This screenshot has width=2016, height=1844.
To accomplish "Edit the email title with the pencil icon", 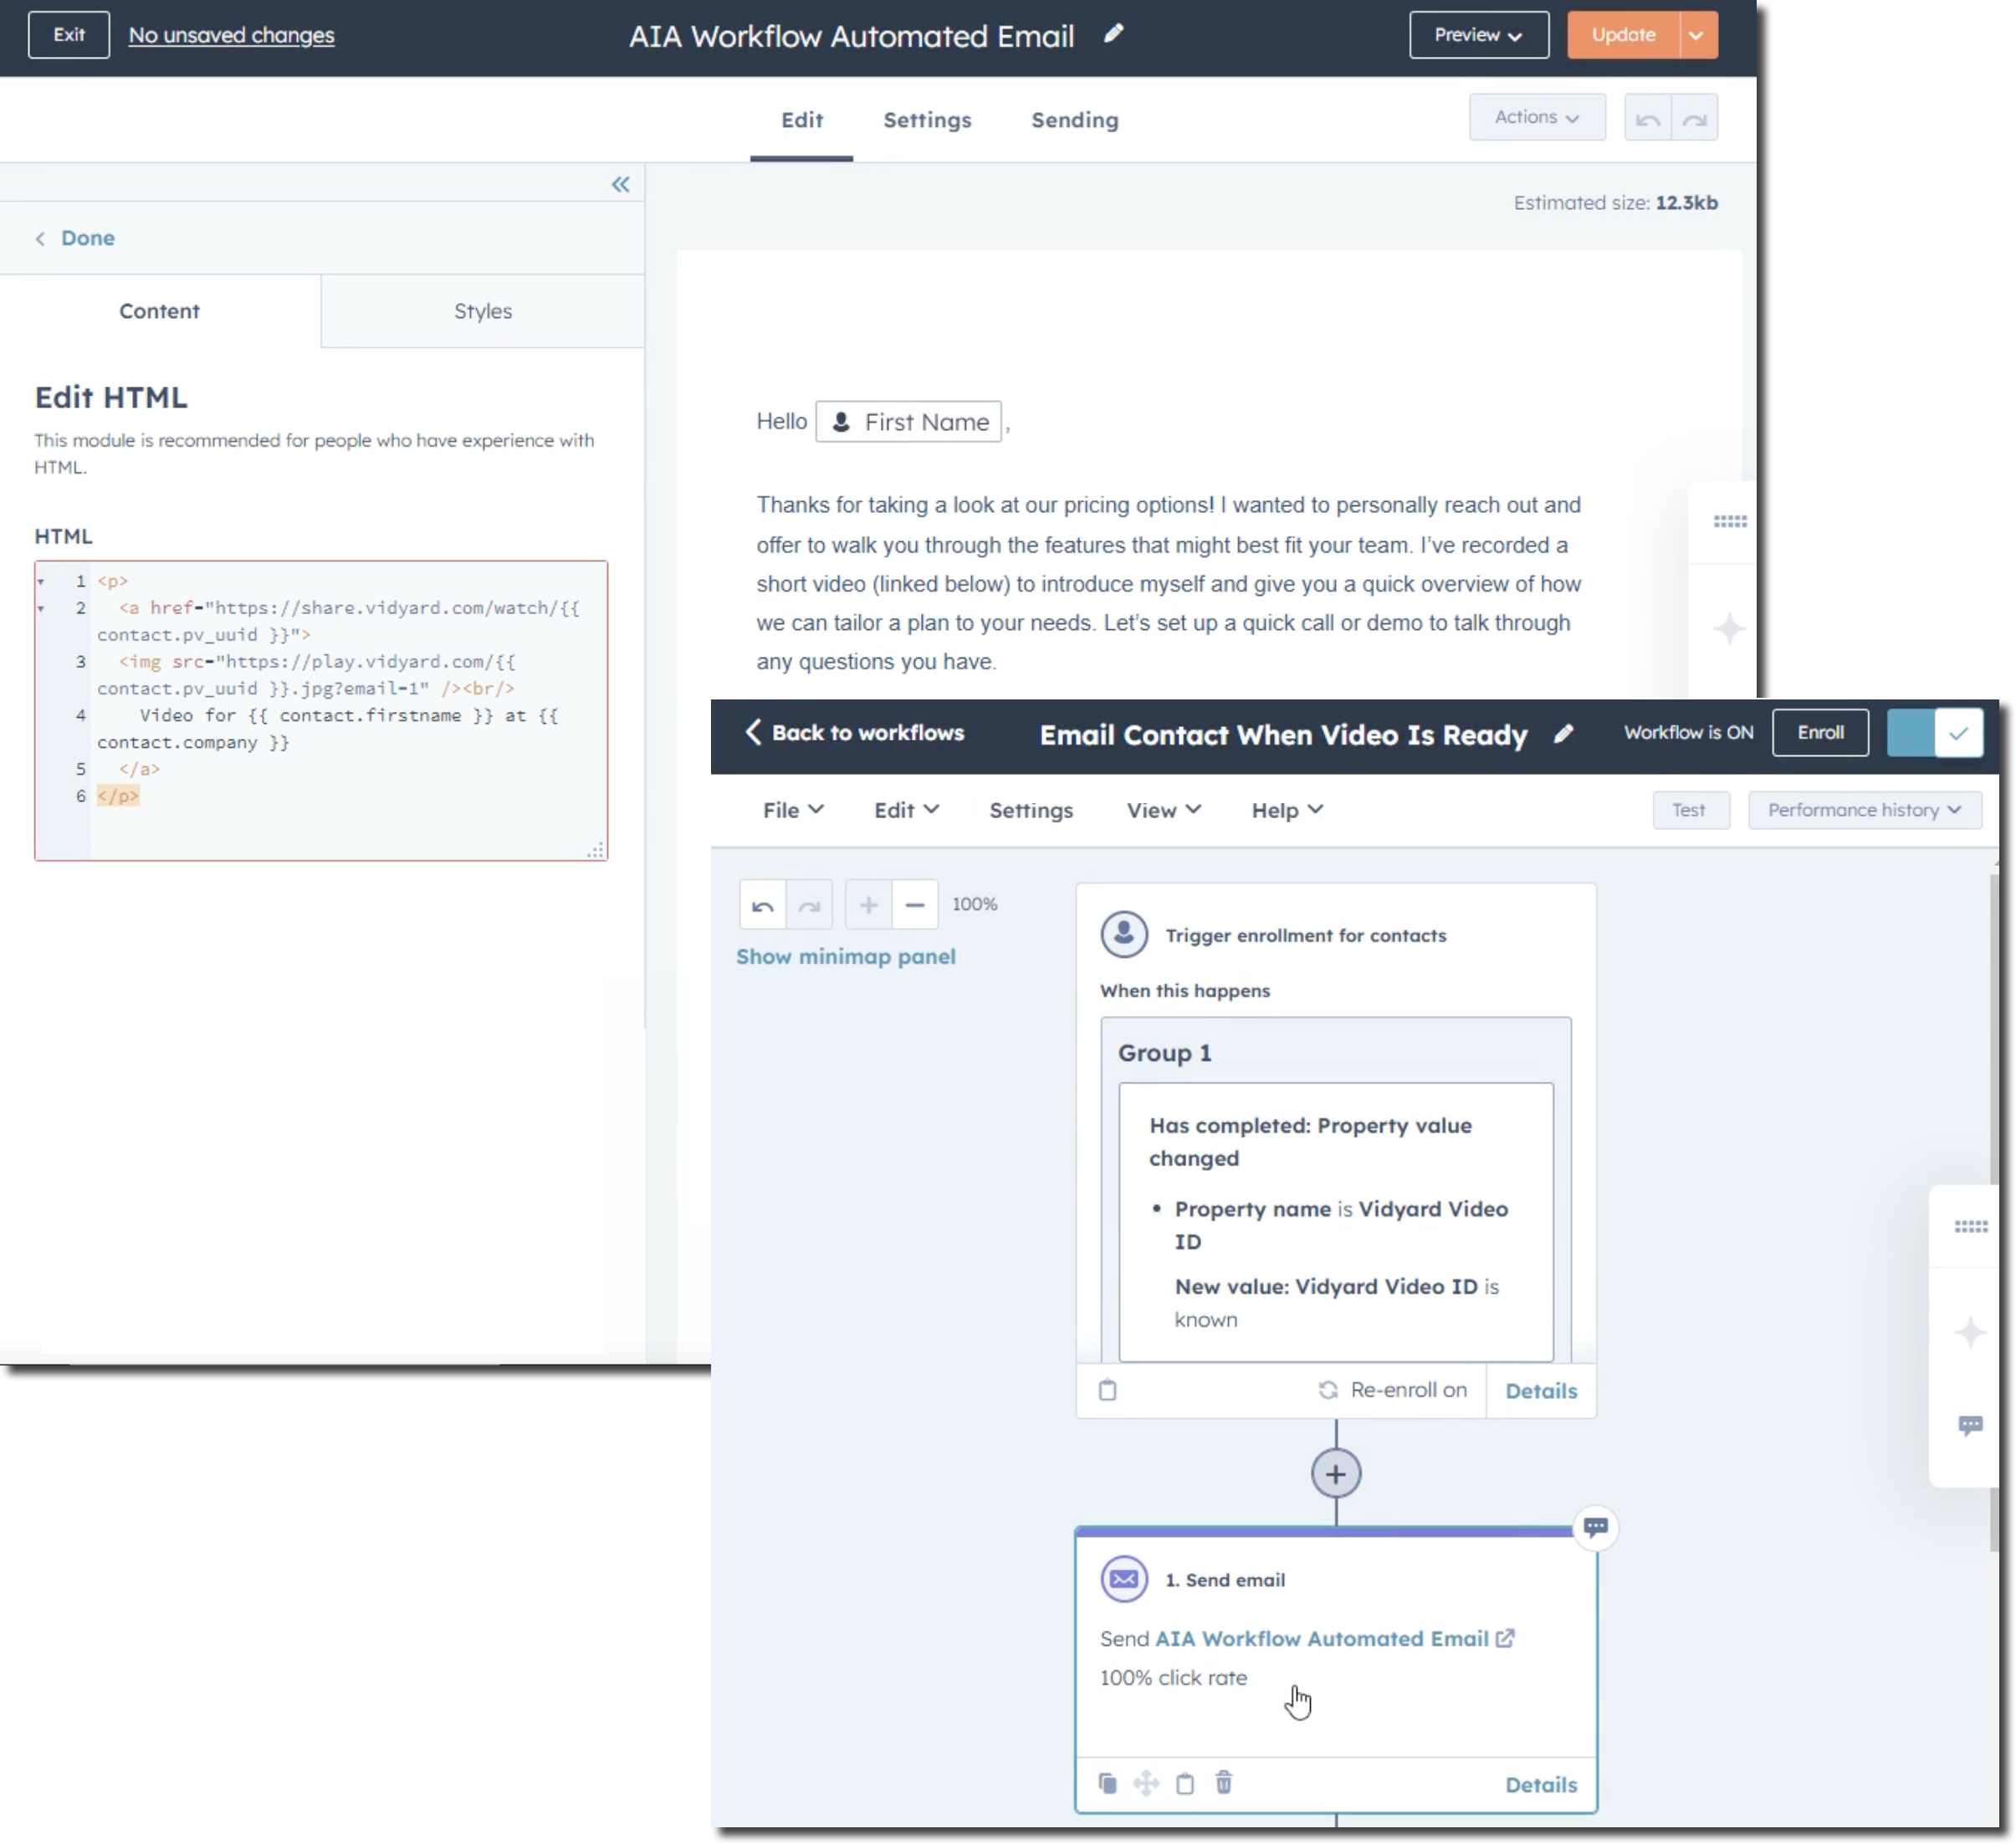I will [1113, 34].
